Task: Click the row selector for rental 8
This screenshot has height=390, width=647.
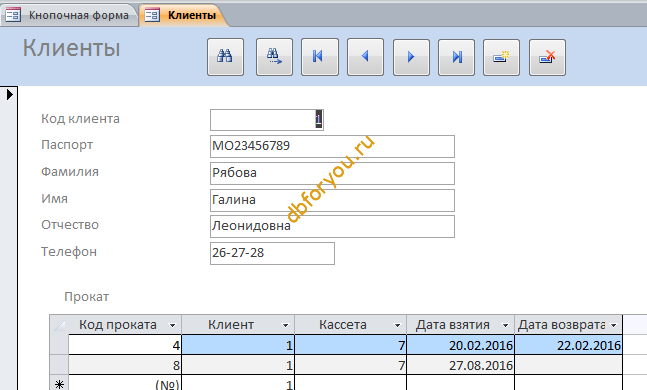Action: pyautogui.click(x=59, y=365)
